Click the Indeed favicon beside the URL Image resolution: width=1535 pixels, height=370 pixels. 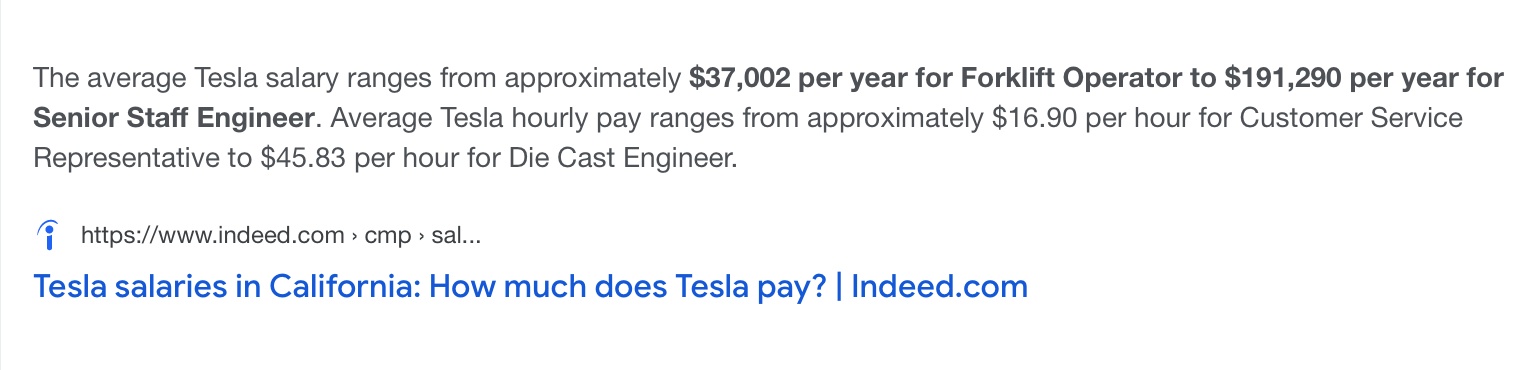coord(46,235)
